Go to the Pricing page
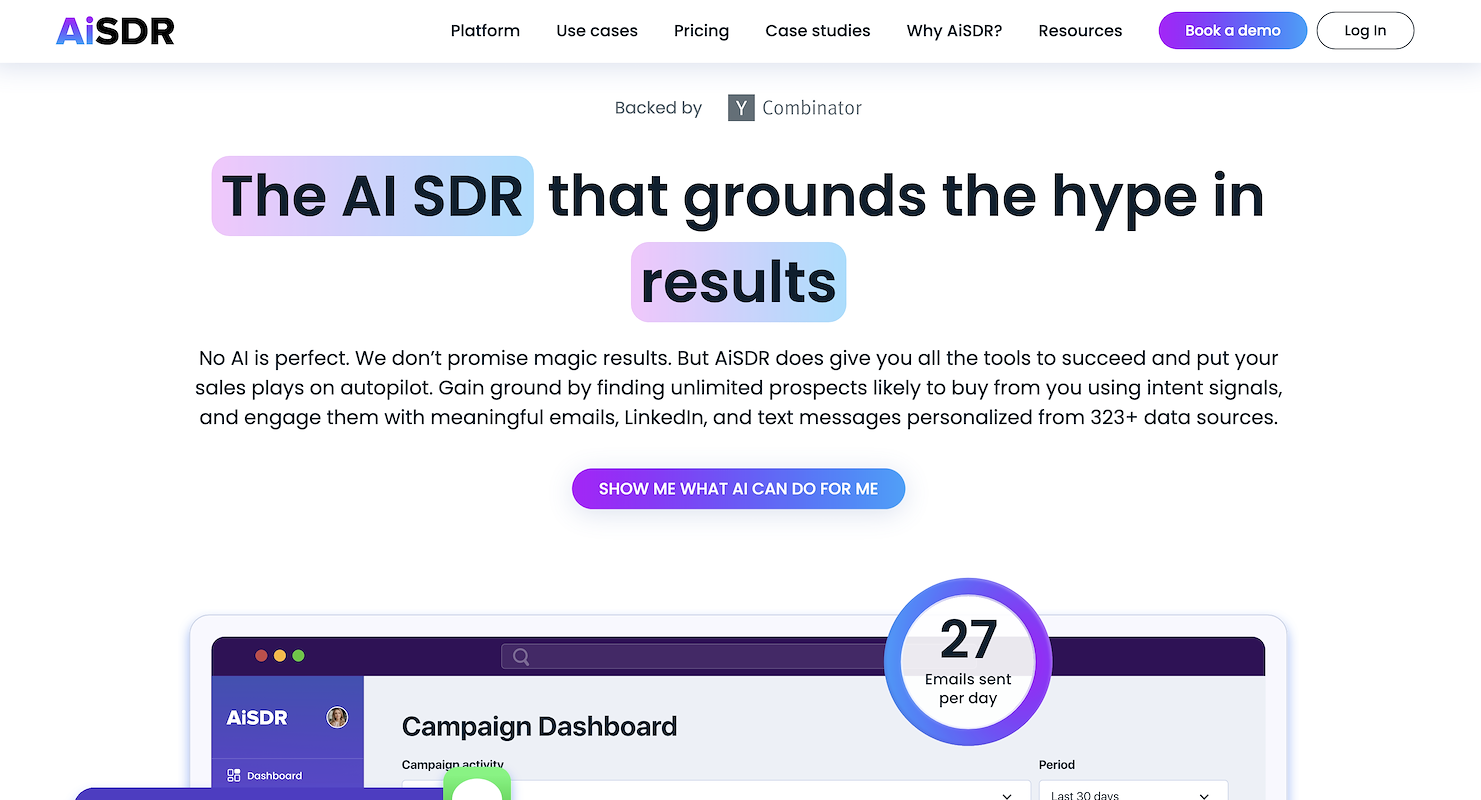1481x800 pixels. tap(701, 31)
